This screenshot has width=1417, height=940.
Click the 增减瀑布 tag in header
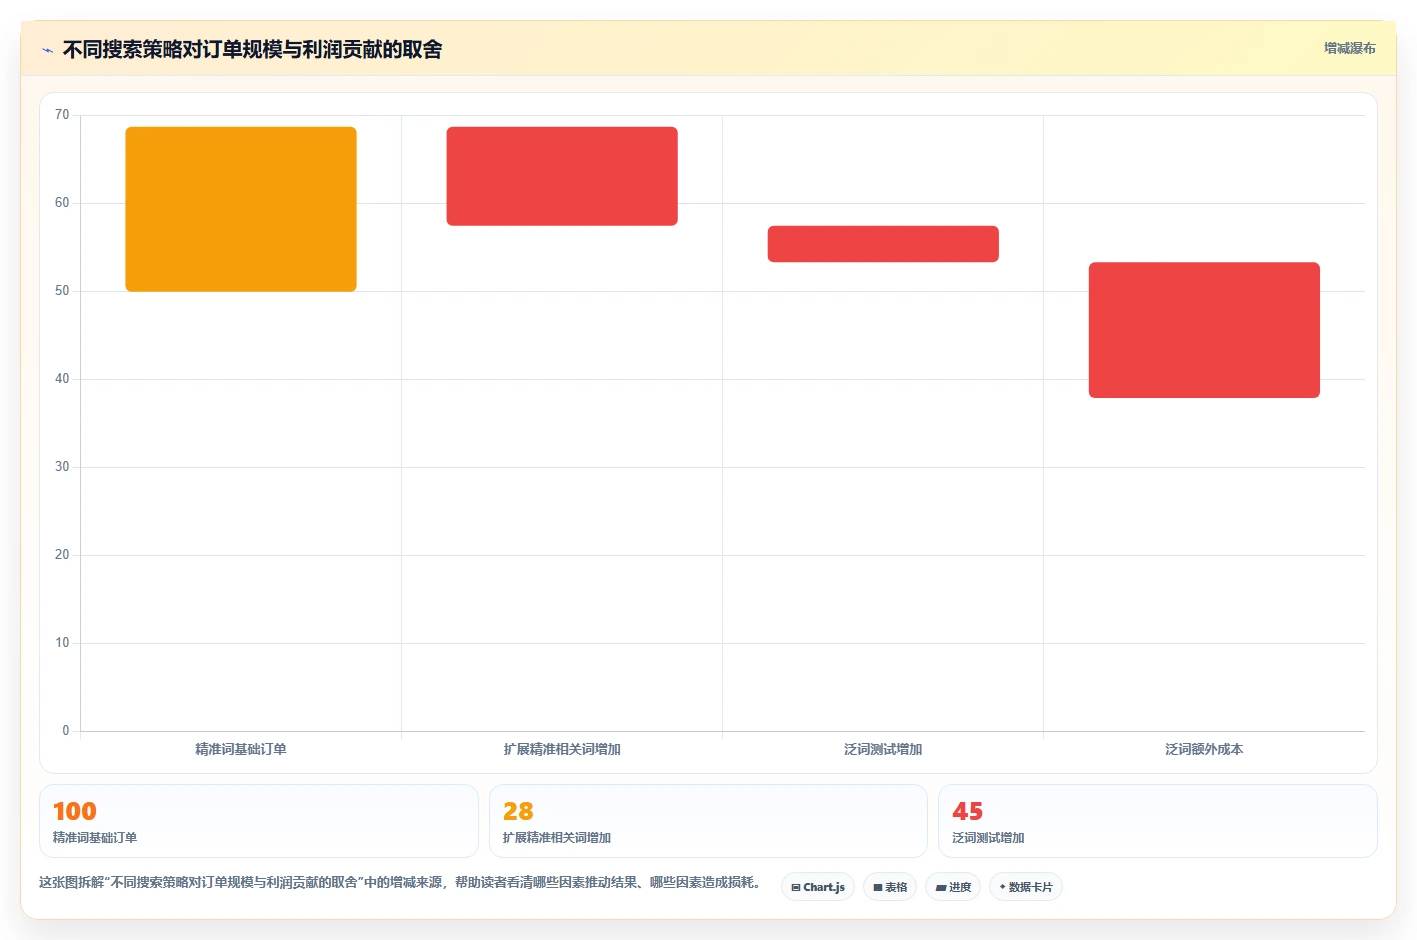point(1349,48)
